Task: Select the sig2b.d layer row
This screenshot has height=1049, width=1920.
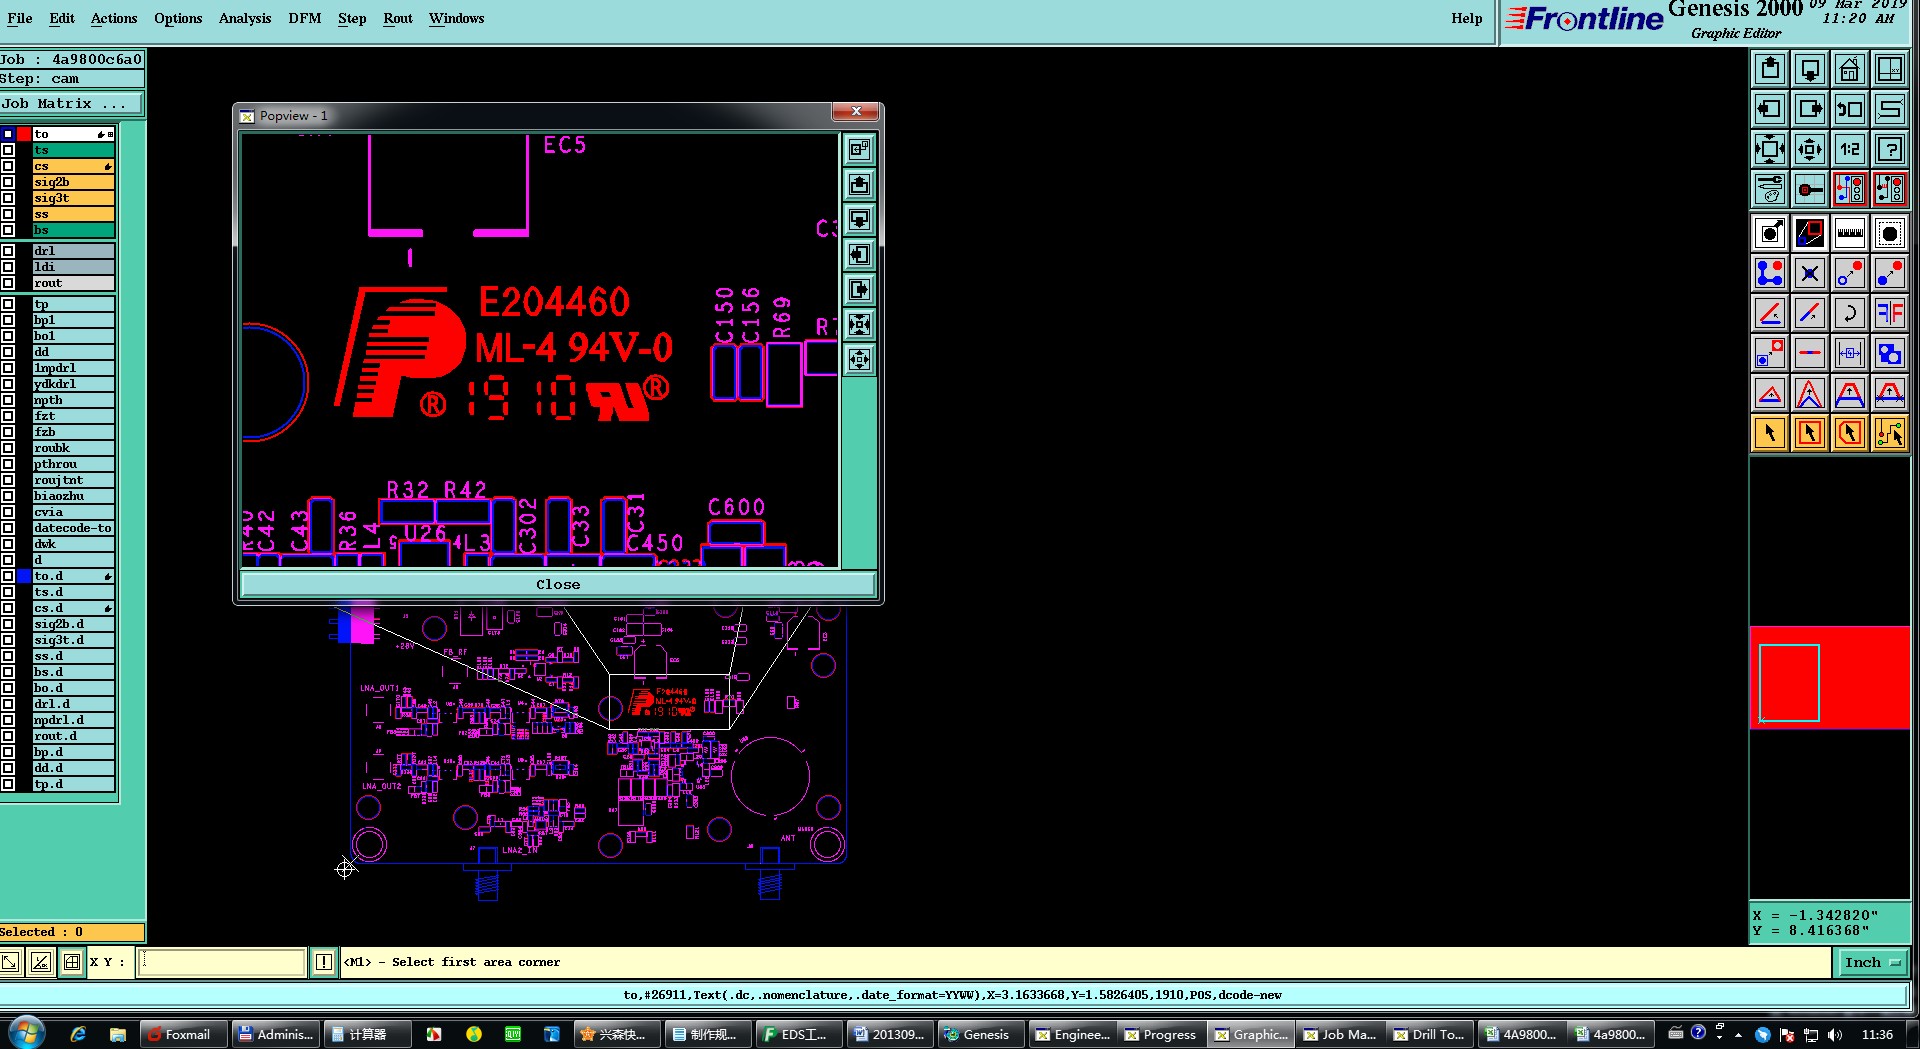Action: pyautogui.click(x=73, y=624)
